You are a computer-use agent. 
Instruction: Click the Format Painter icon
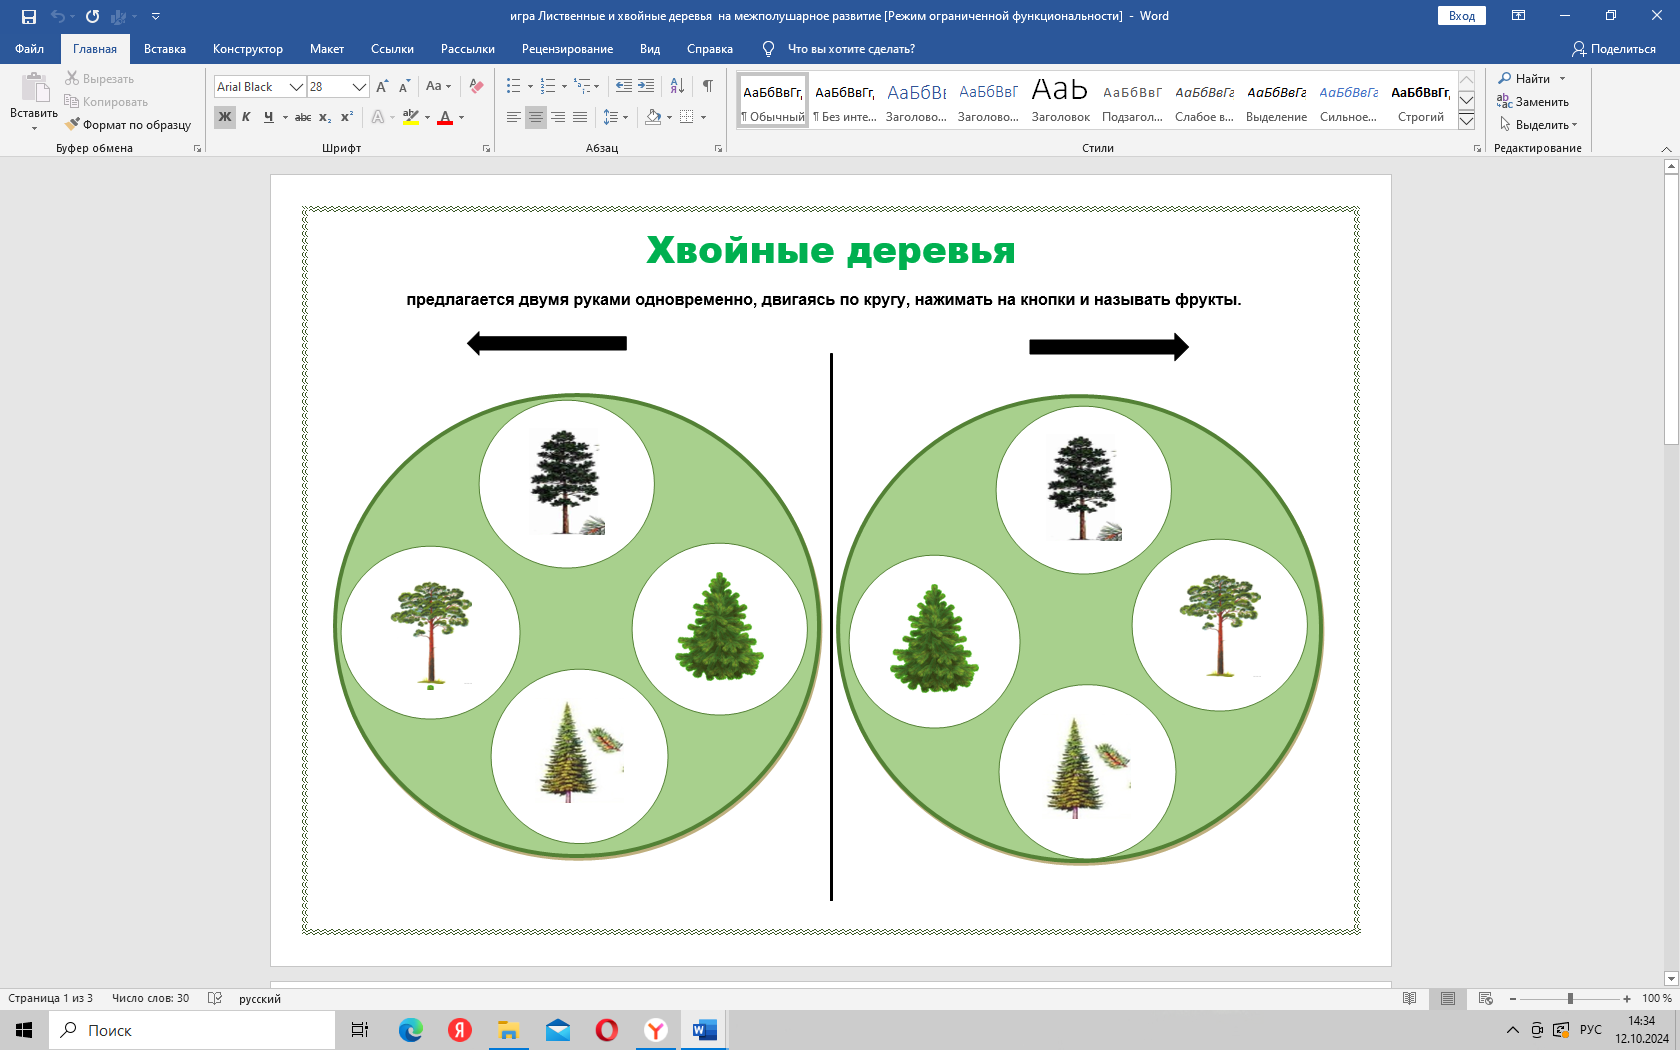click(73, 125)
